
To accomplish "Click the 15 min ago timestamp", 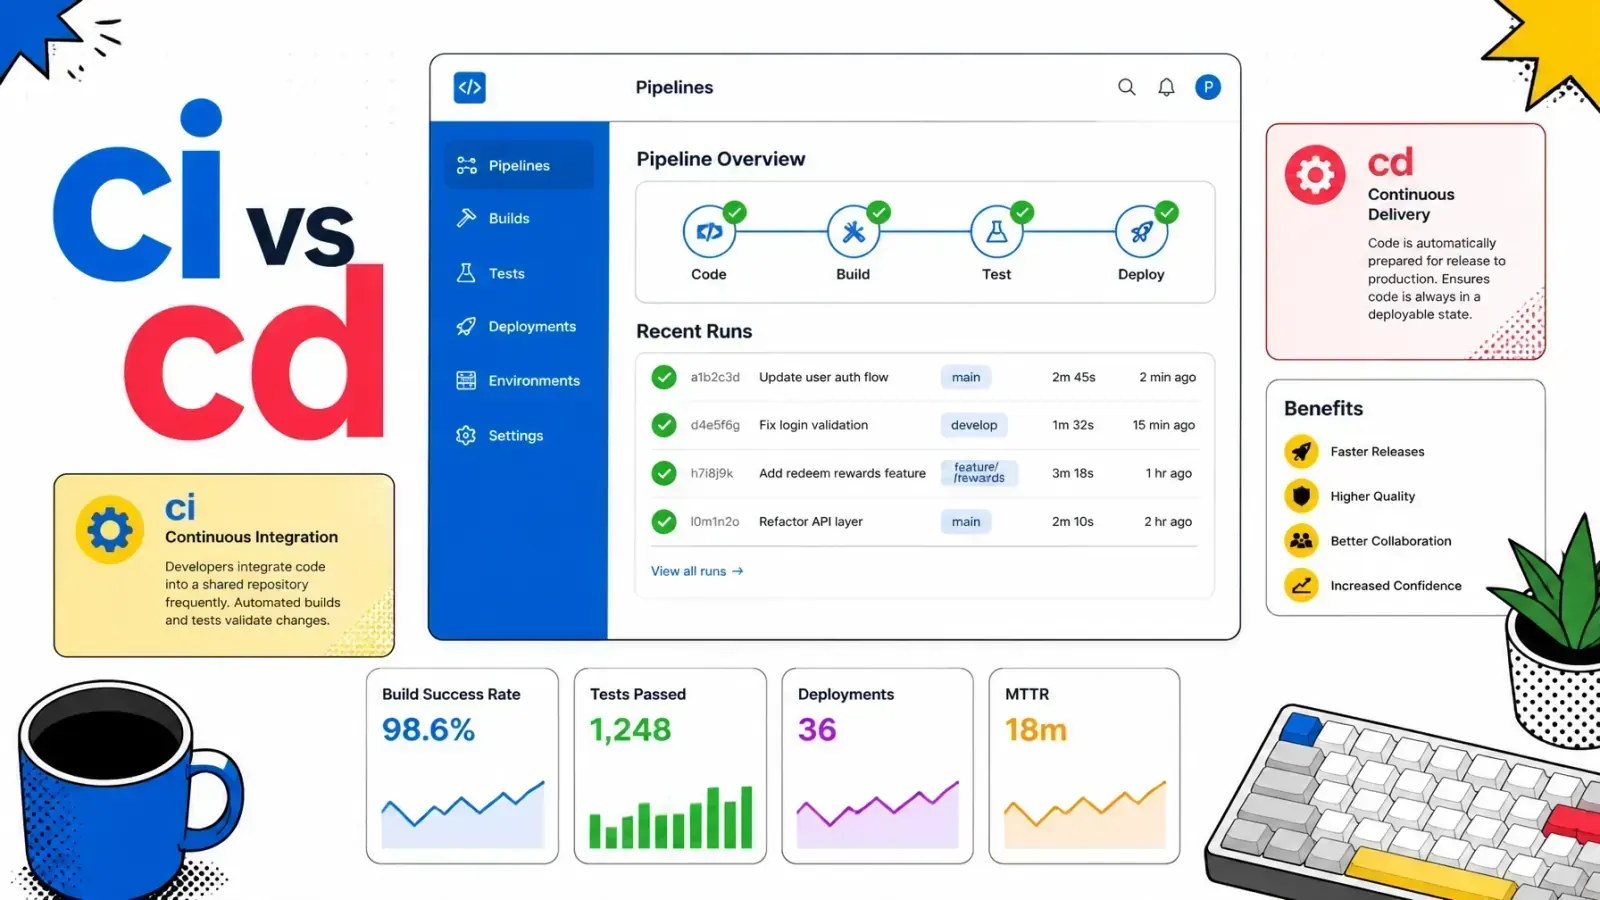I will point(1164,425).
